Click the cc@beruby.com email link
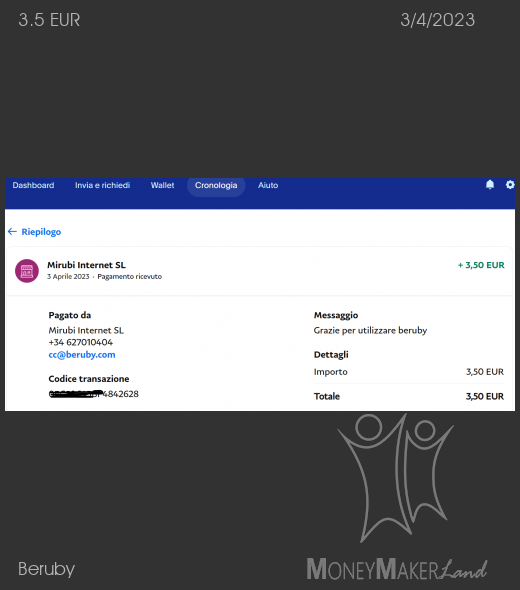 pyautogui.click(x=82, y=354)
